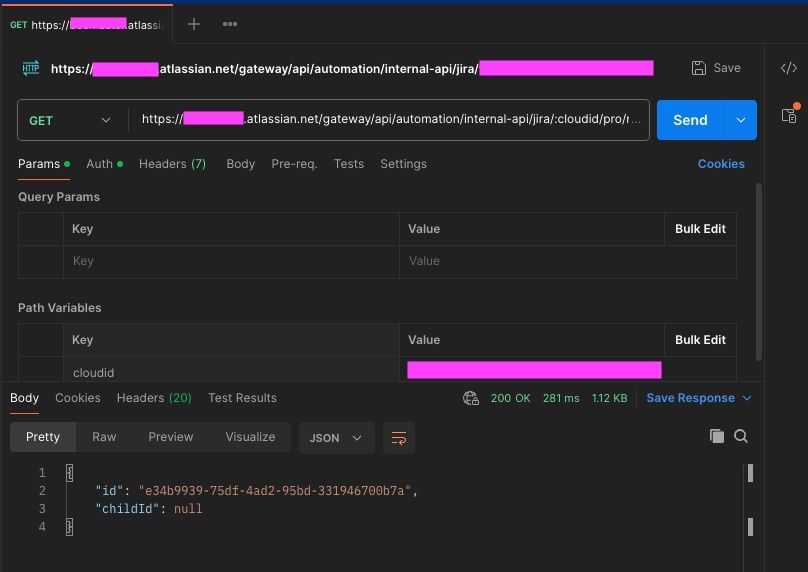
Task: Click the Save disk icon
Action: coord(698,68)
